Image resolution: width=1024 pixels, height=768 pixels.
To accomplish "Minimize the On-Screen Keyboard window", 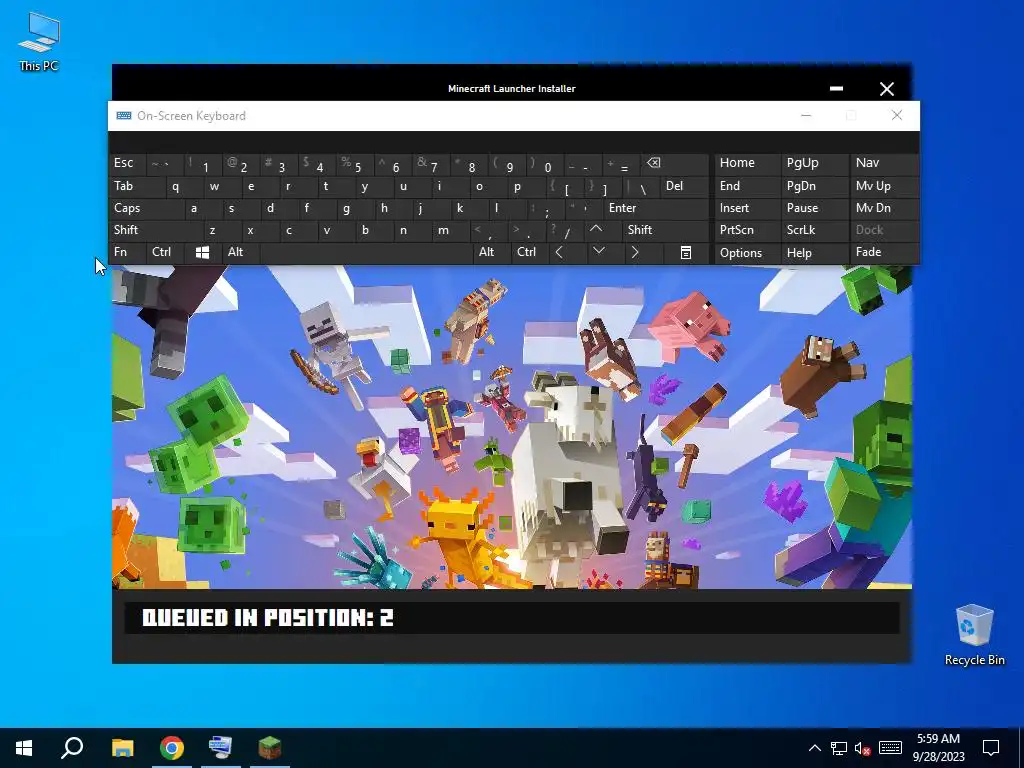I will (x=806, y=116).
